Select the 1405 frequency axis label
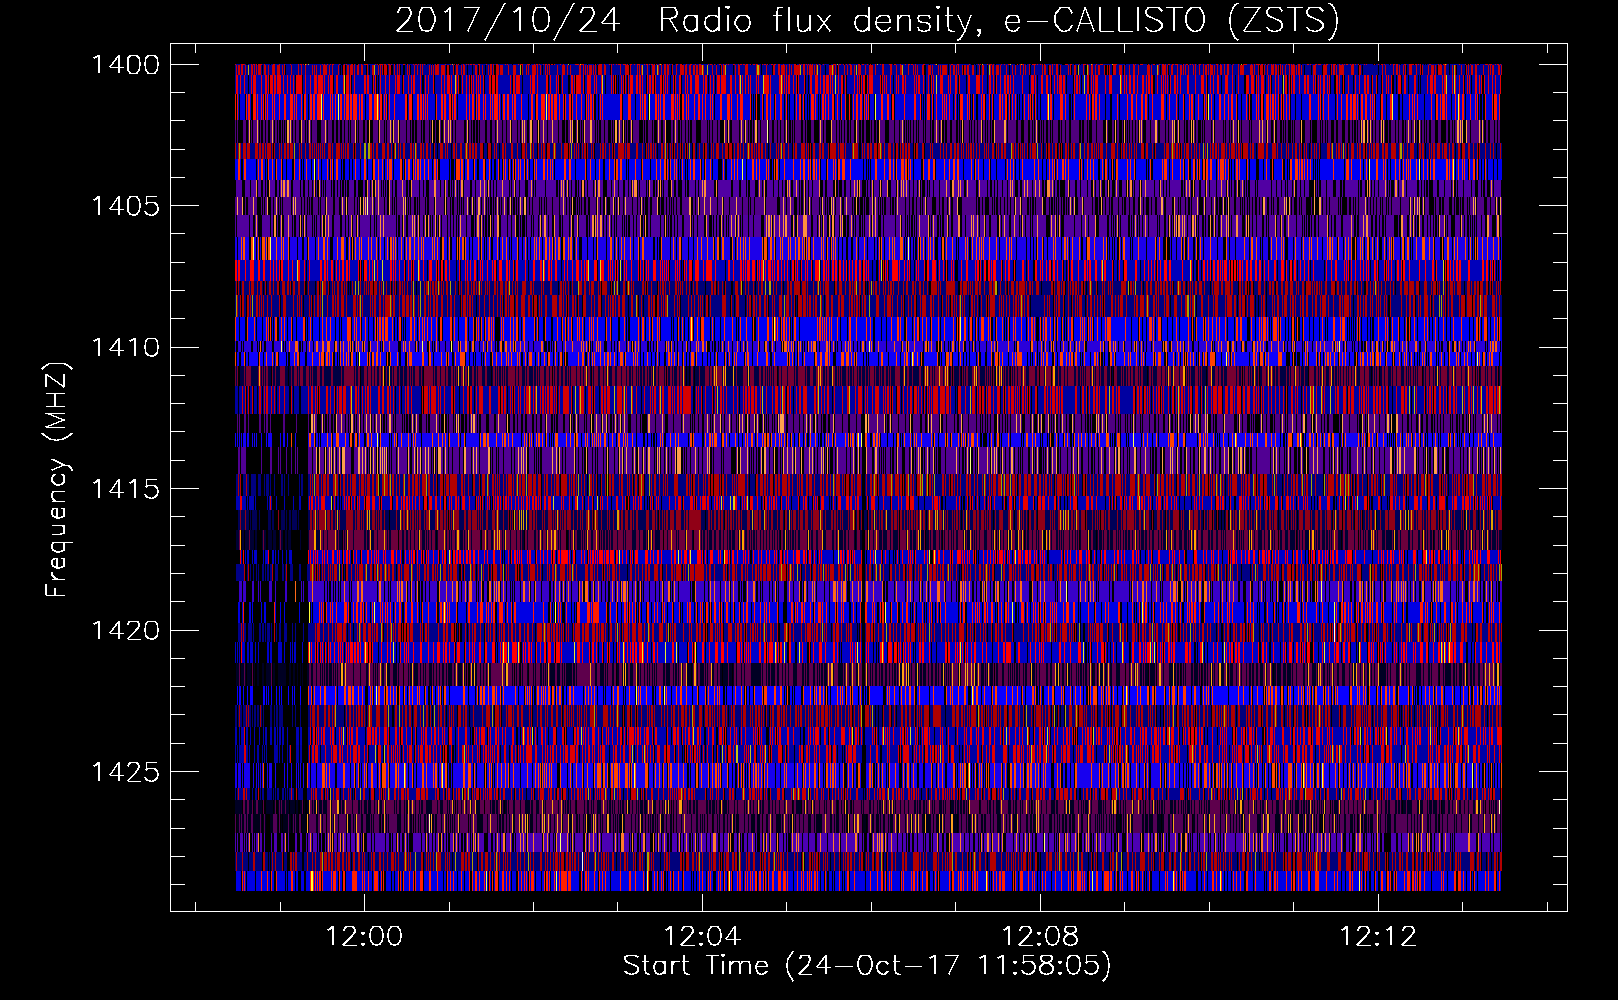This screenshot has height=1000, width=1618. [126, 206]
